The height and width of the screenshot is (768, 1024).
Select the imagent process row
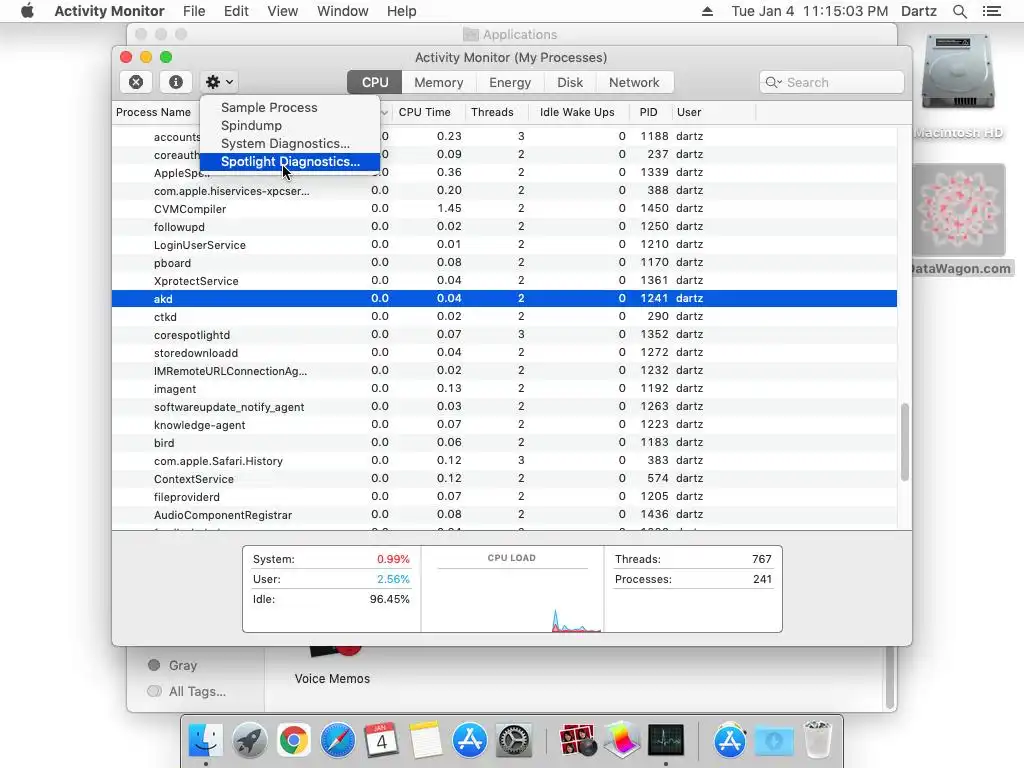[504, 389]
